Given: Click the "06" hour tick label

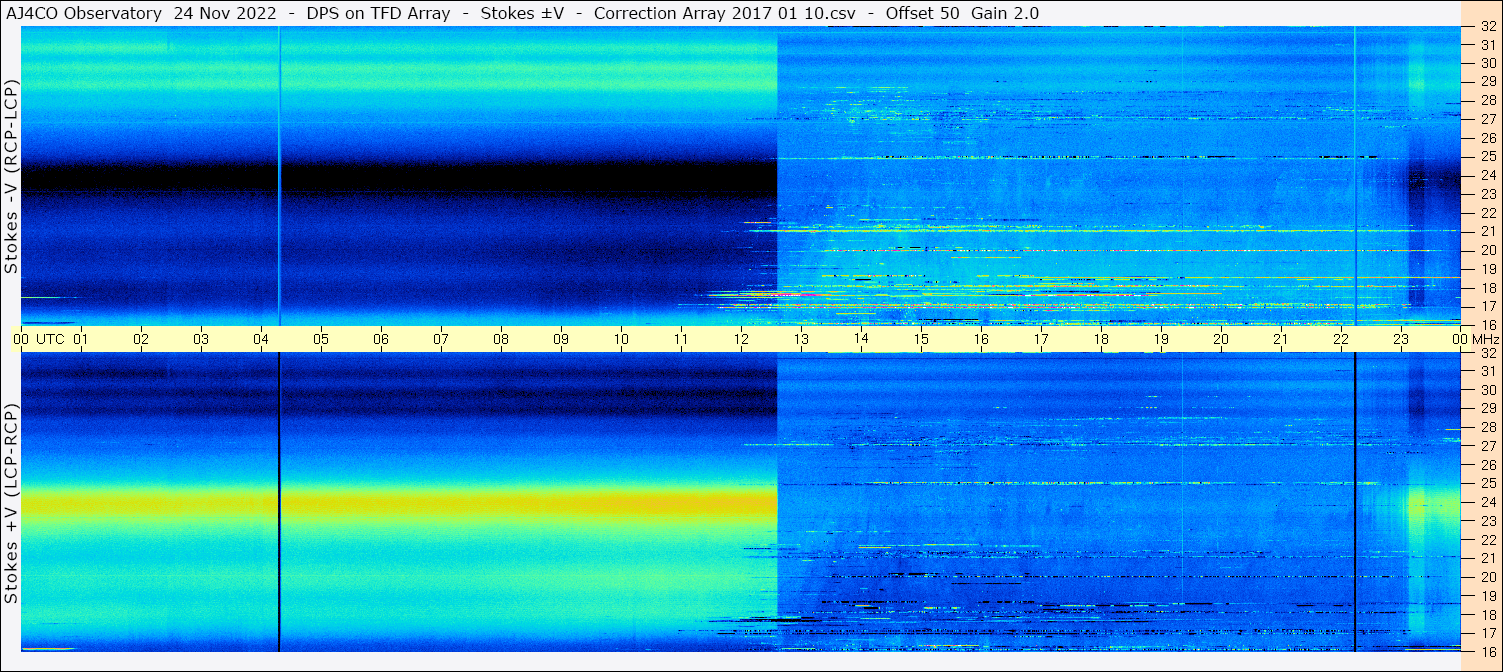Looking at the screenshot, I should [x=381, y=339].
